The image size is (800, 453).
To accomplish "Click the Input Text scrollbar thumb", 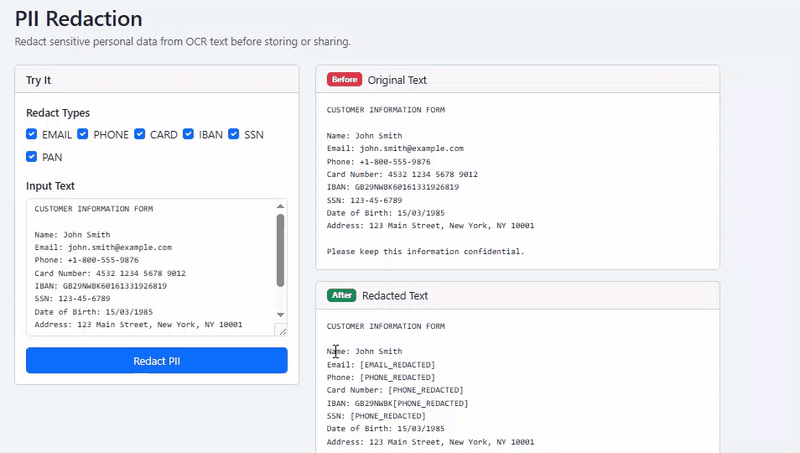I will click(280, 250).
